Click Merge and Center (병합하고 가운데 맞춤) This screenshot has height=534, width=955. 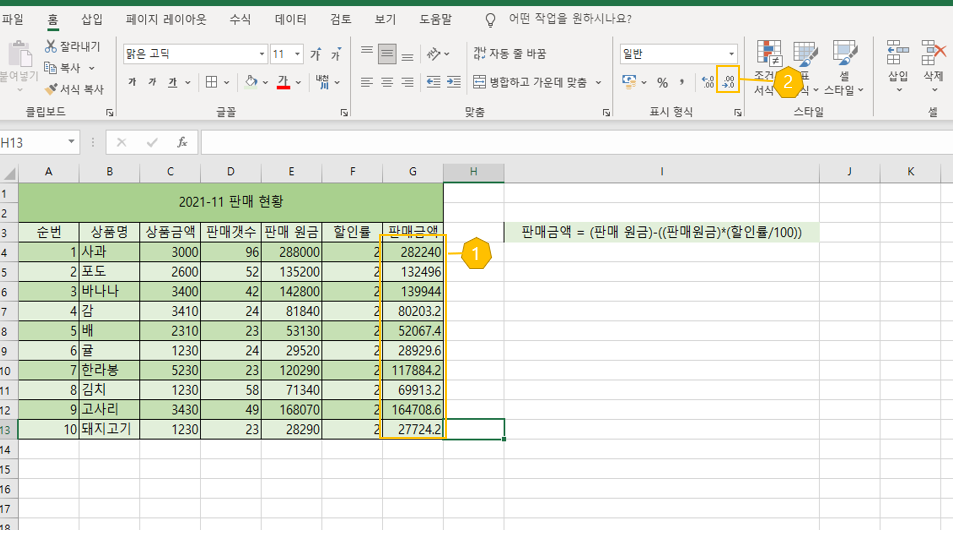[530, 82]
